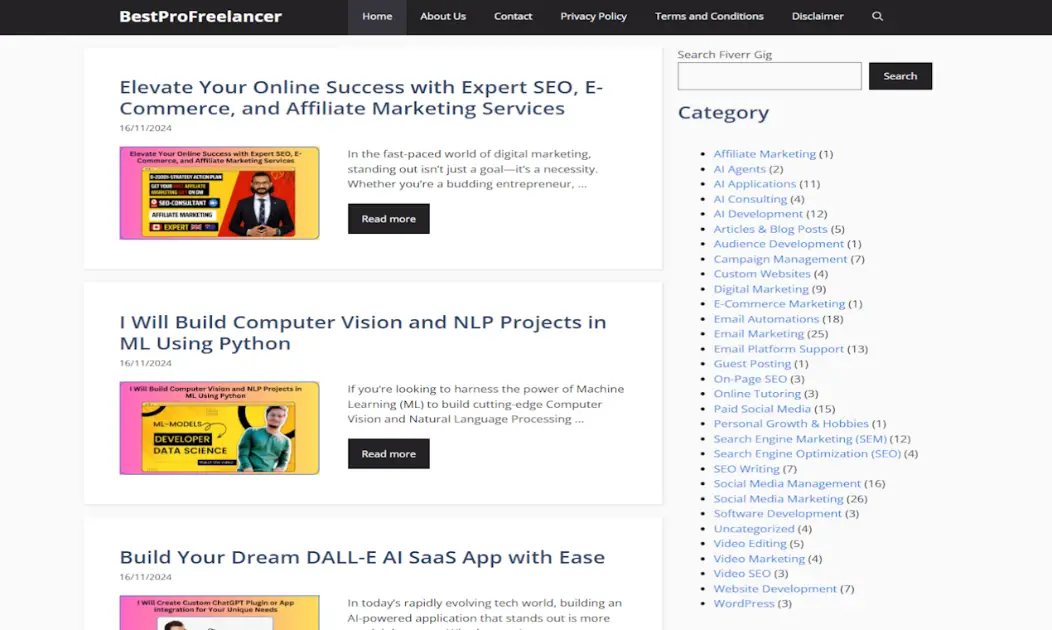Screen dimensions: 1052x630
Task: Click the BestProFreelancer site logo text
Action: 200,16
